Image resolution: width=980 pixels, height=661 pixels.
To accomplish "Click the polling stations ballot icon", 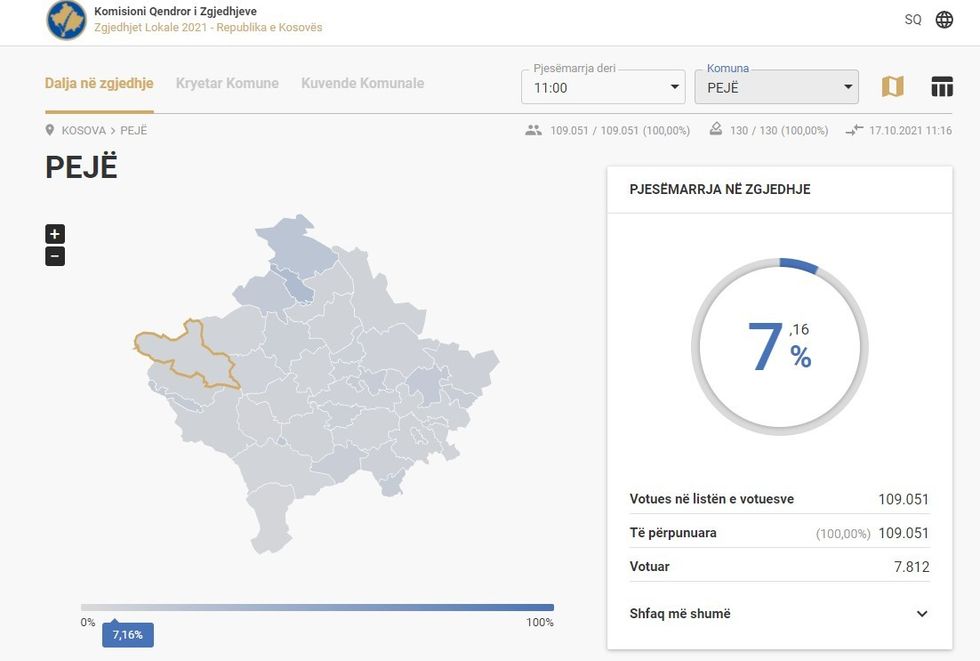I will (x=715, y=130).
